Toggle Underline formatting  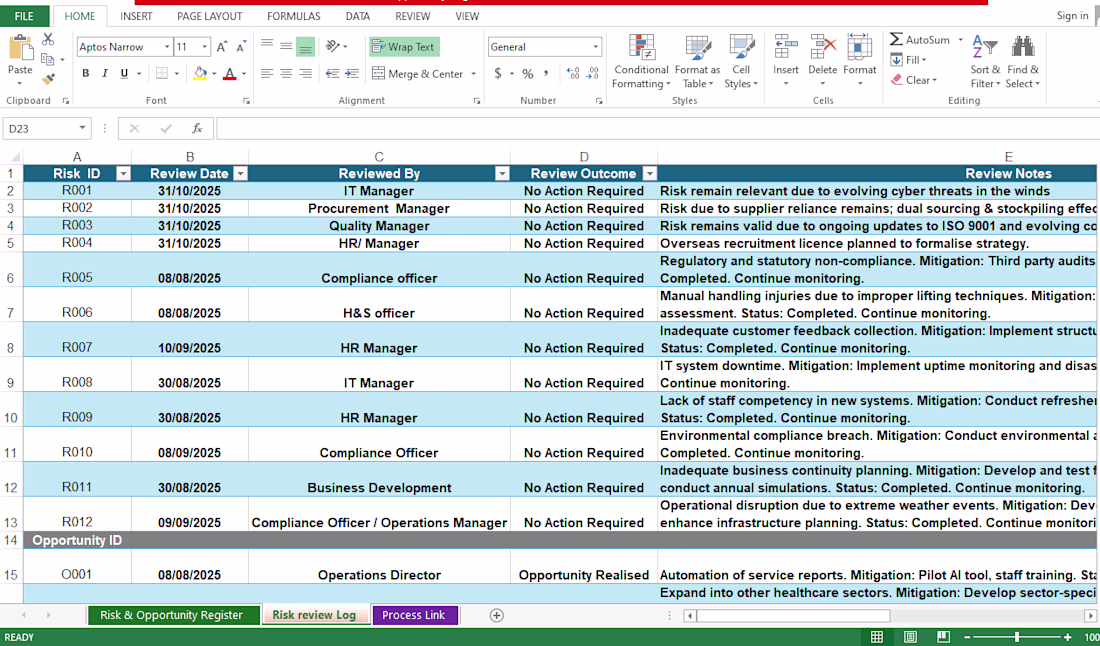point(124,73)
